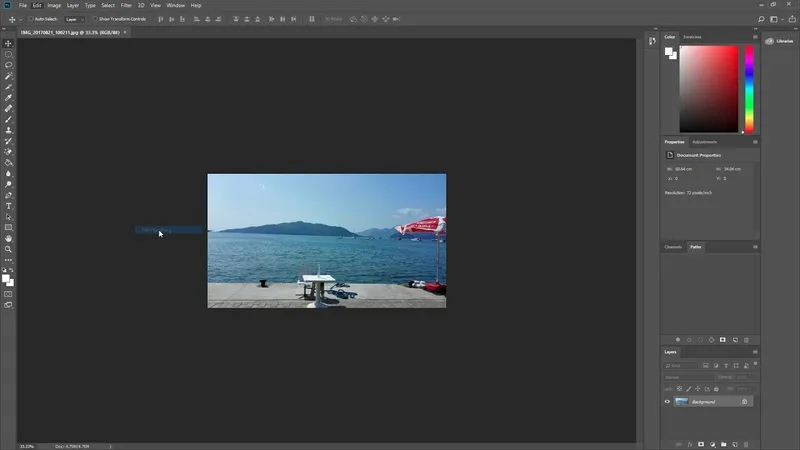800x450 pixels.
Task: Switch to the Channels tab
Action: (674, 246)
